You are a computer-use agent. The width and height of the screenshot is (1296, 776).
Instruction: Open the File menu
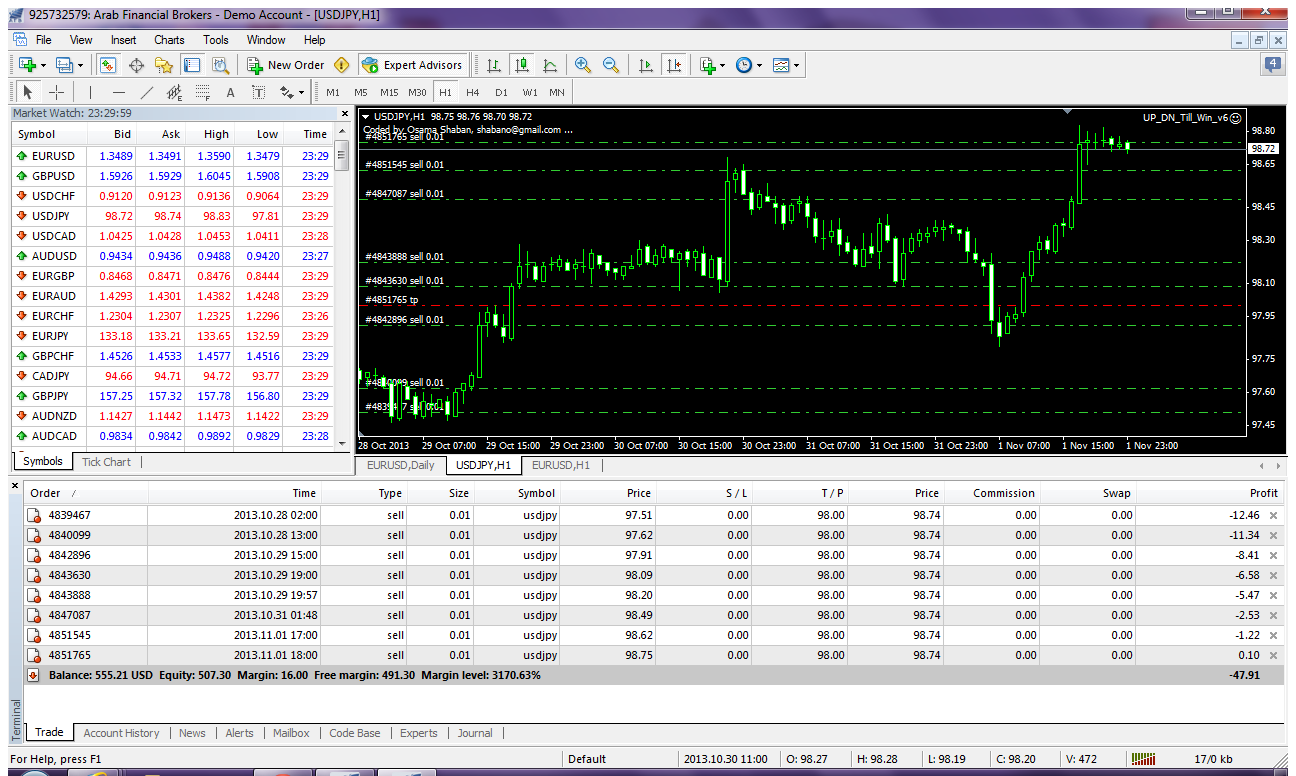[x=43, y=40]
